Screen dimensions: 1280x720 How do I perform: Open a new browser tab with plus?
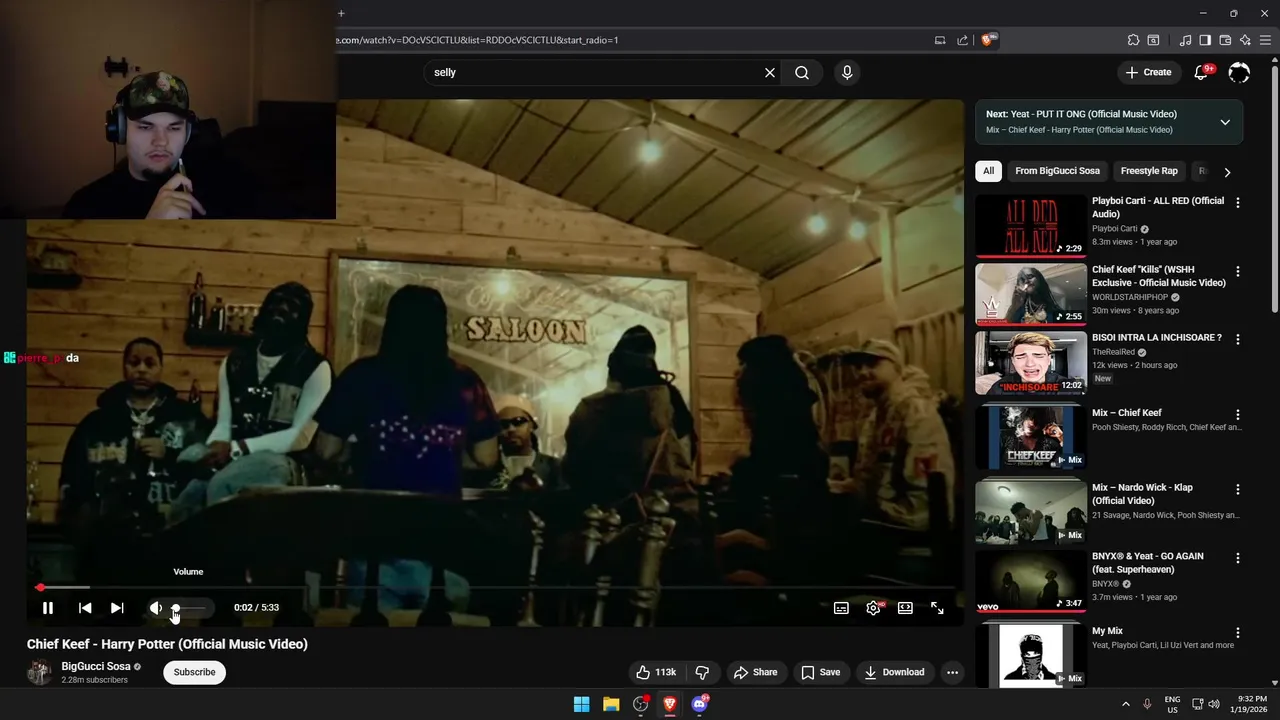click(341, 13)
